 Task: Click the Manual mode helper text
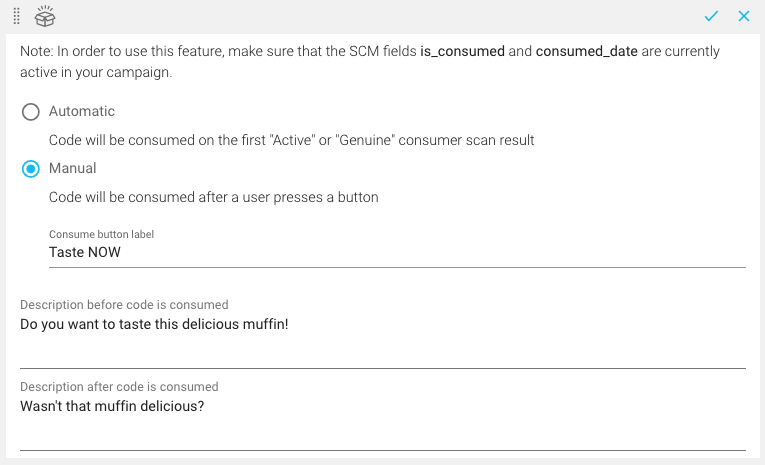(x=213, y=198)
